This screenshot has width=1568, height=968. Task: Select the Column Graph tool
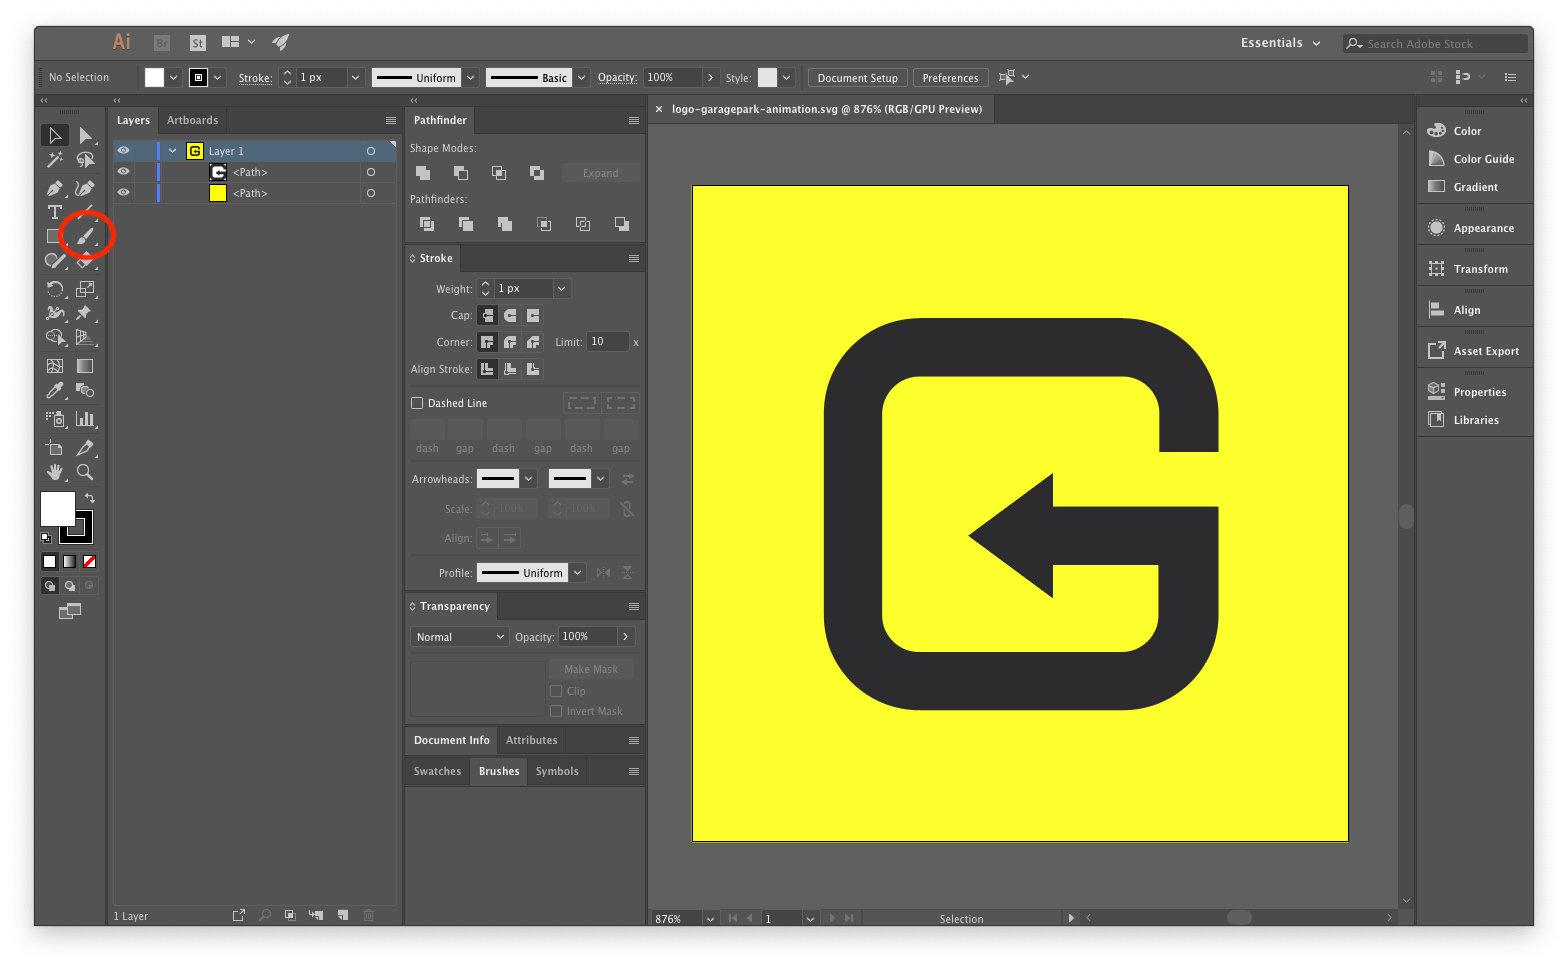point(85,419)
